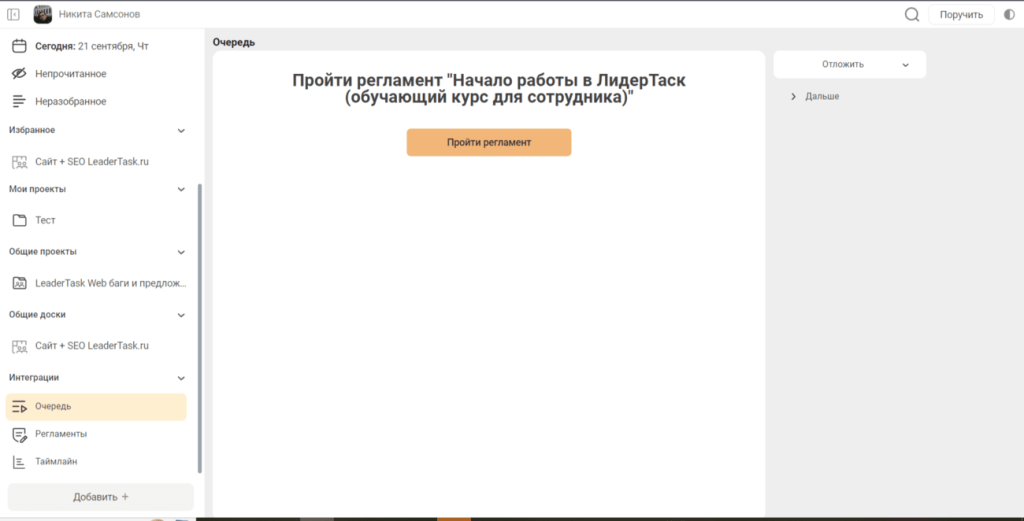Click the Общие проекты section header
The width and height of the screenshot is (1024, 521).
point(42,251)
